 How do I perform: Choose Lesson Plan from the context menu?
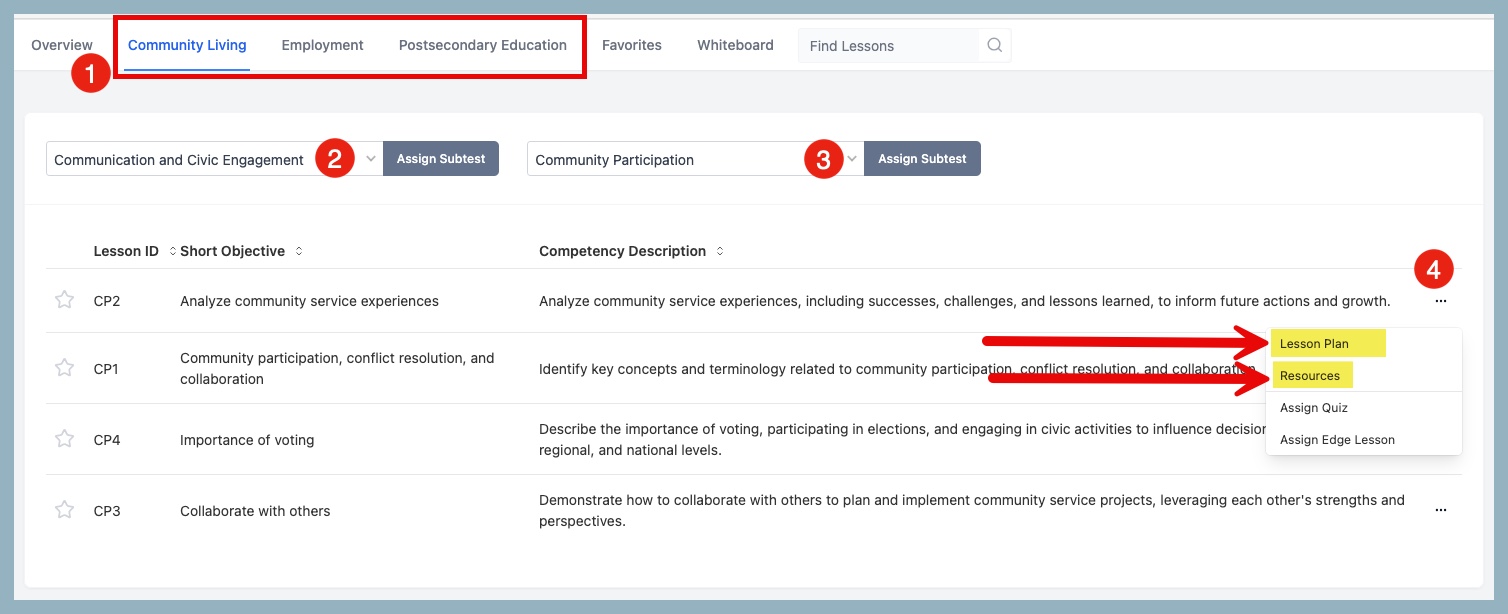[x=1314, y=344]
